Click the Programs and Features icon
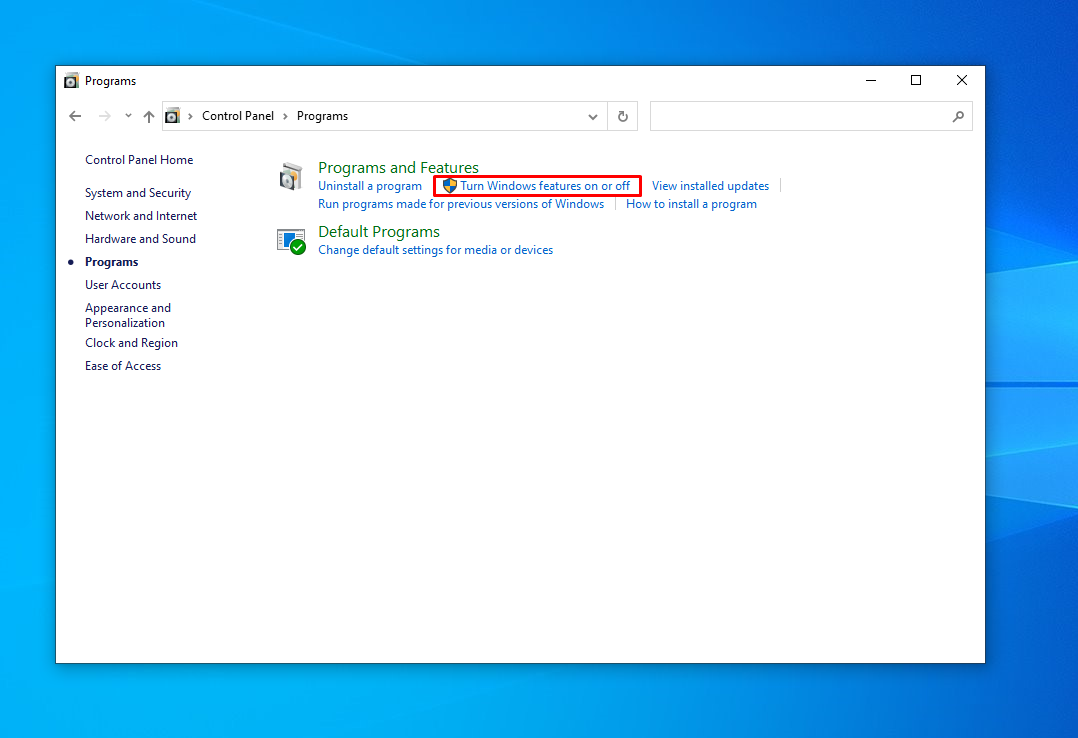This screenshot has height=738, width=1078. click(x=291, y=177)
